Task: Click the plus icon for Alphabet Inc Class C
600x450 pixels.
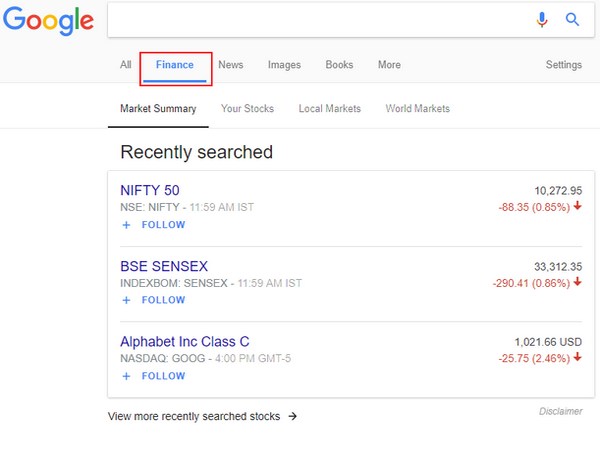Action: tap(126, 376)
